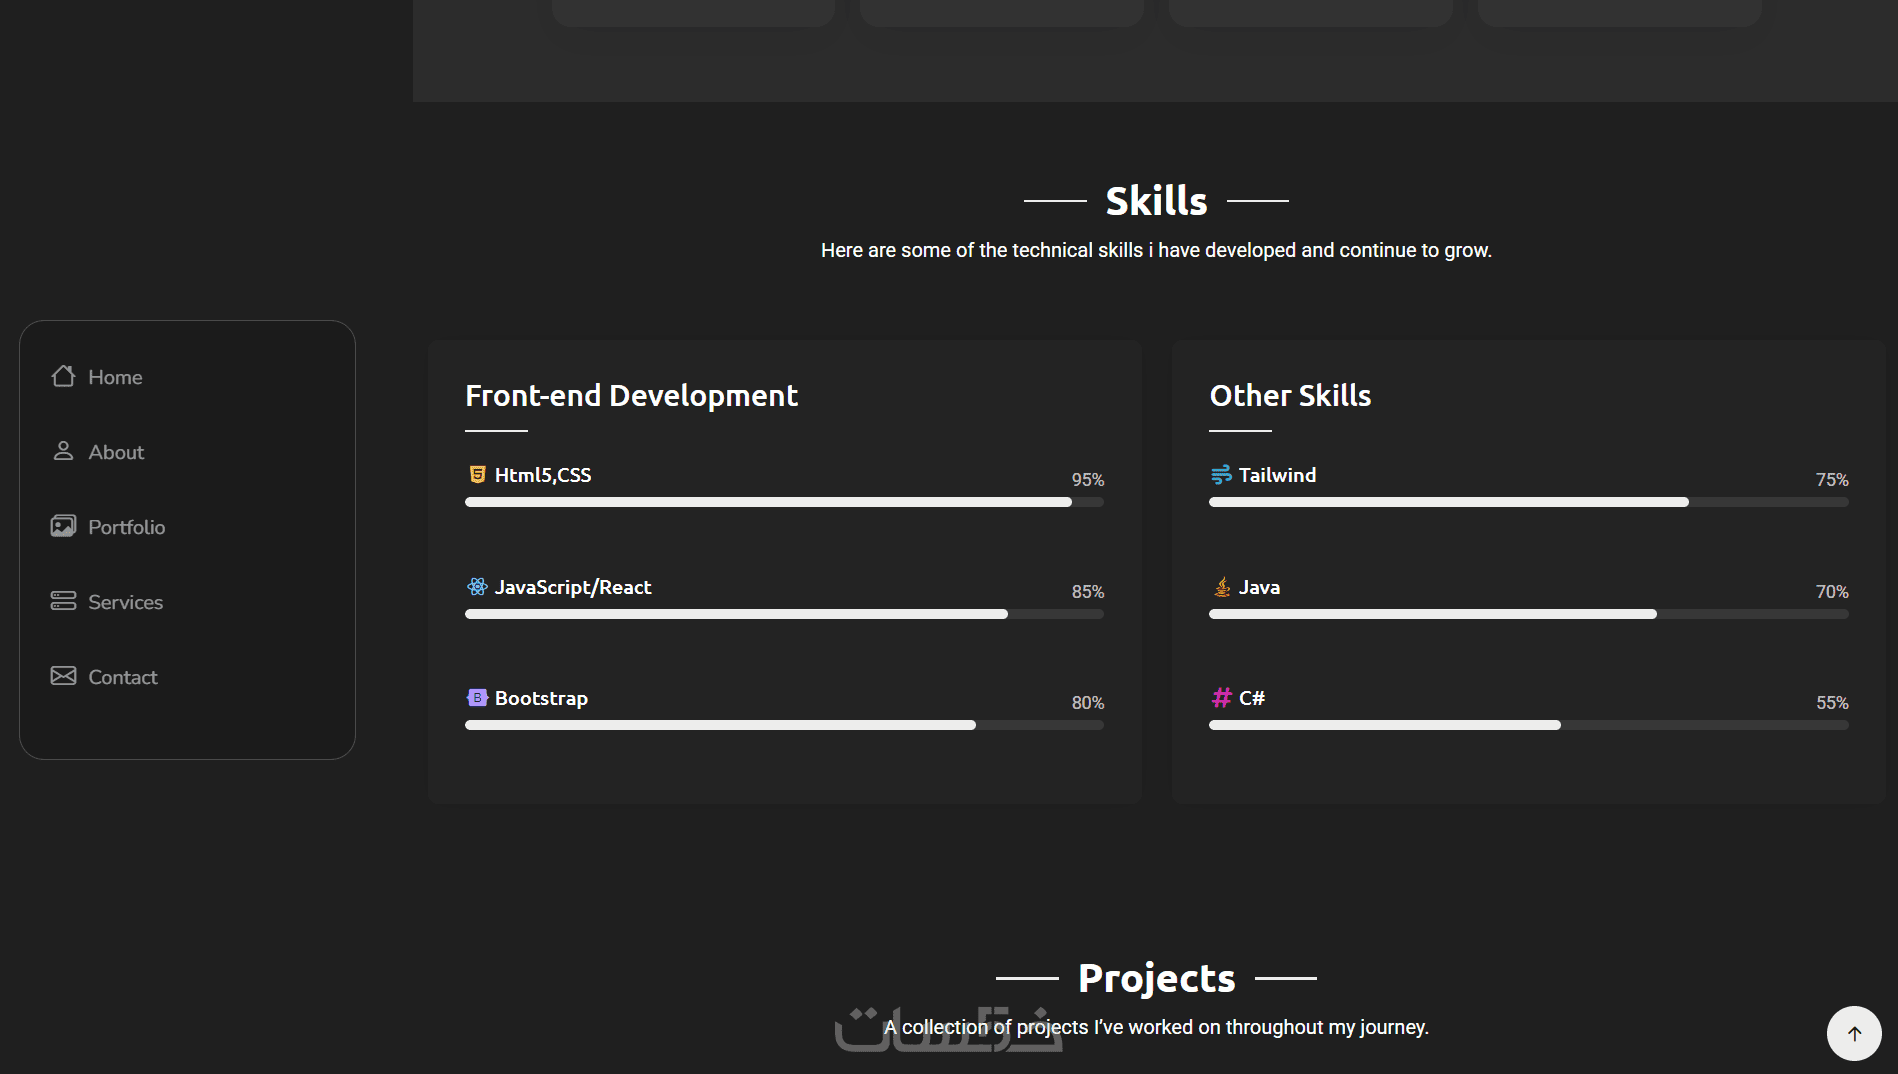Viewport: 1898px width, 1074px height.
Task: Open the Home menu item
Action: (x=115, y=377)
